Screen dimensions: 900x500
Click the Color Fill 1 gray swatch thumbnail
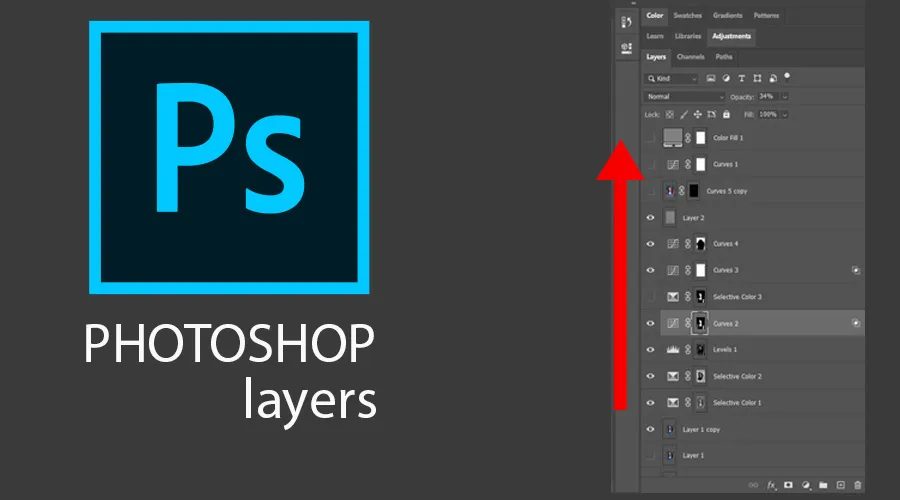[x=673, y=137]
